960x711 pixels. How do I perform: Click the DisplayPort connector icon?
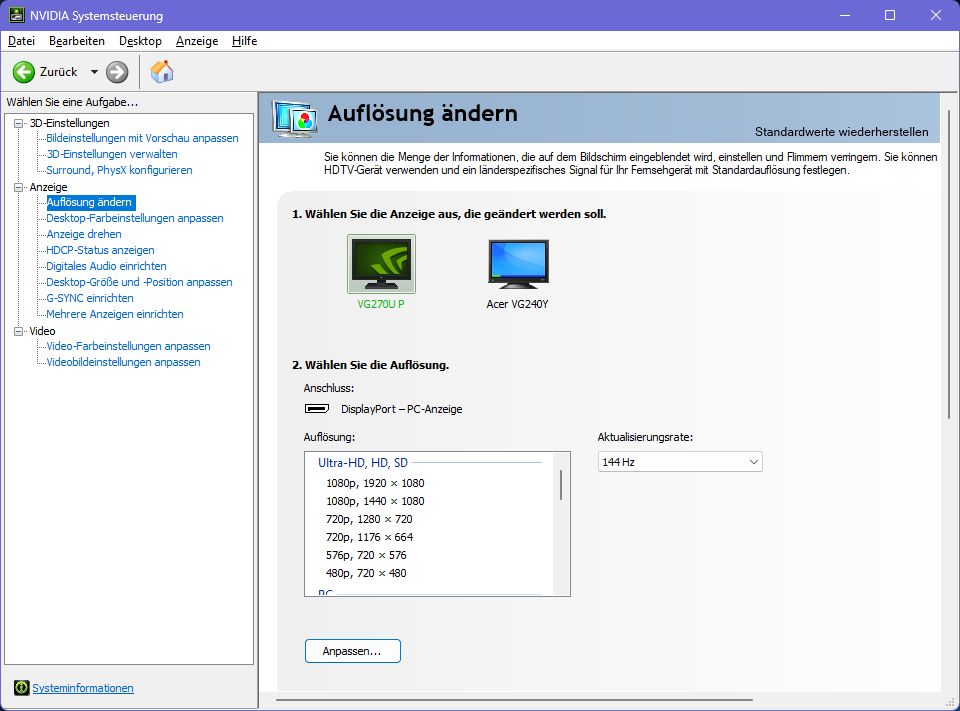pyautogui.click(x=317, y=408)
